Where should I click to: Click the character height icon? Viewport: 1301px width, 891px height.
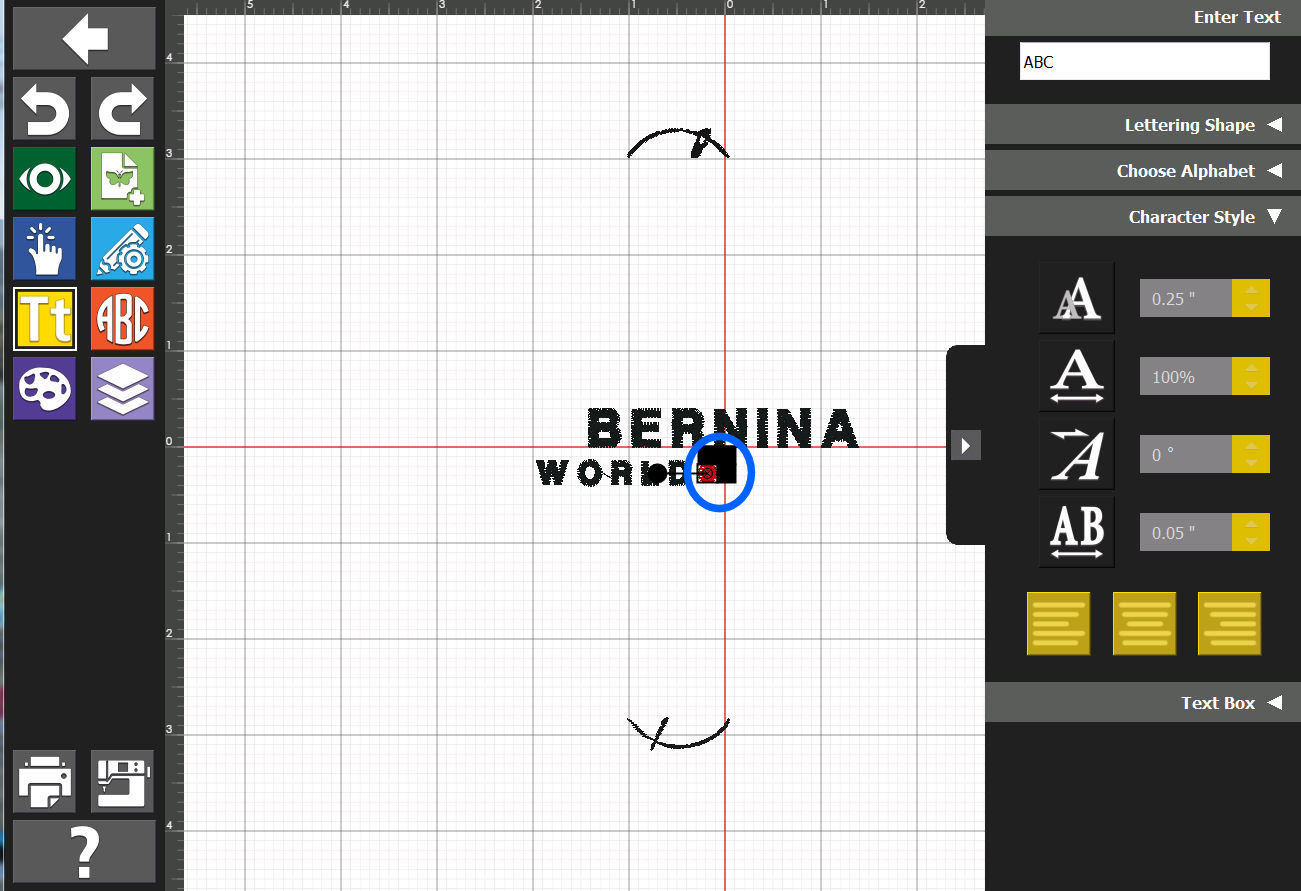[1077, 298]
